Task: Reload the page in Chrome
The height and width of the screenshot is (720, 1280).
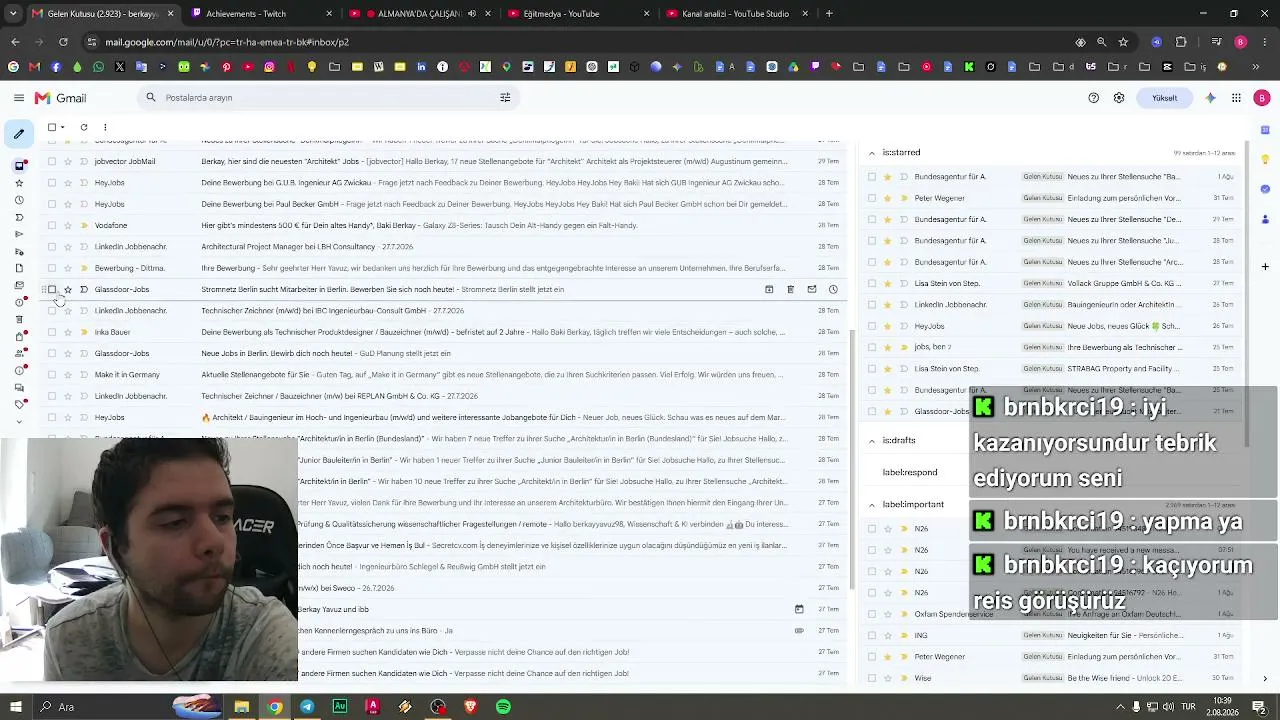Action: pos(63,42)
